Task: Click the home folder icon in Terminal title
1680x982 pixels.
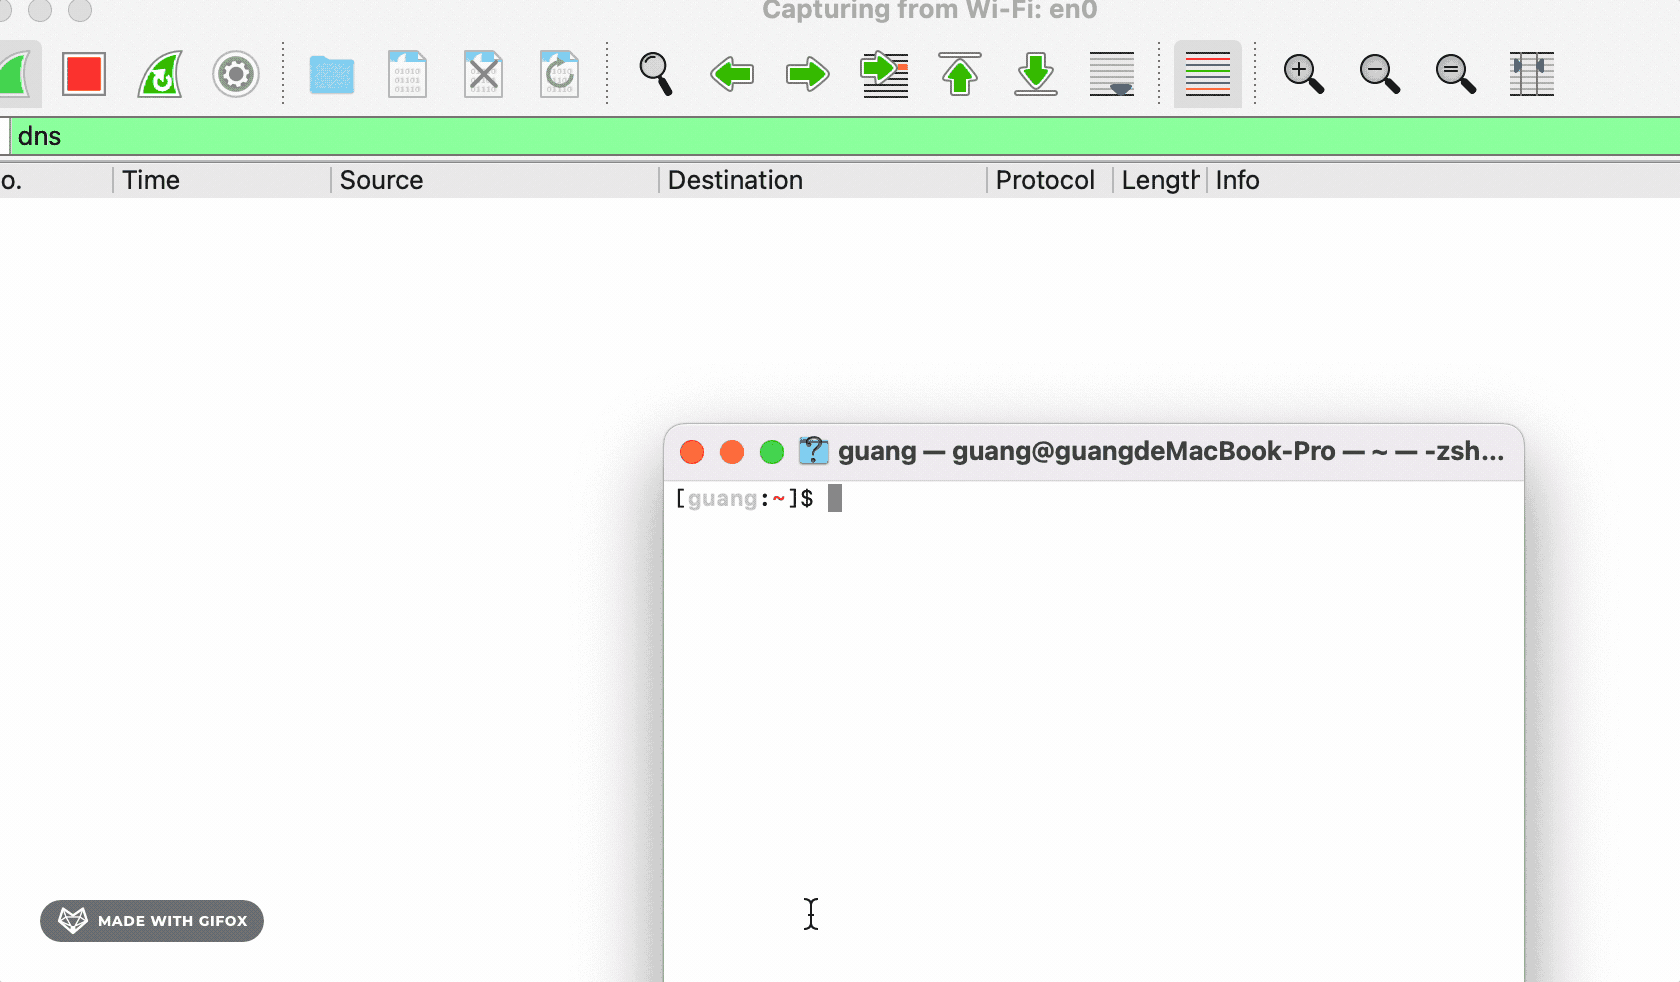Action: [814, 451]
